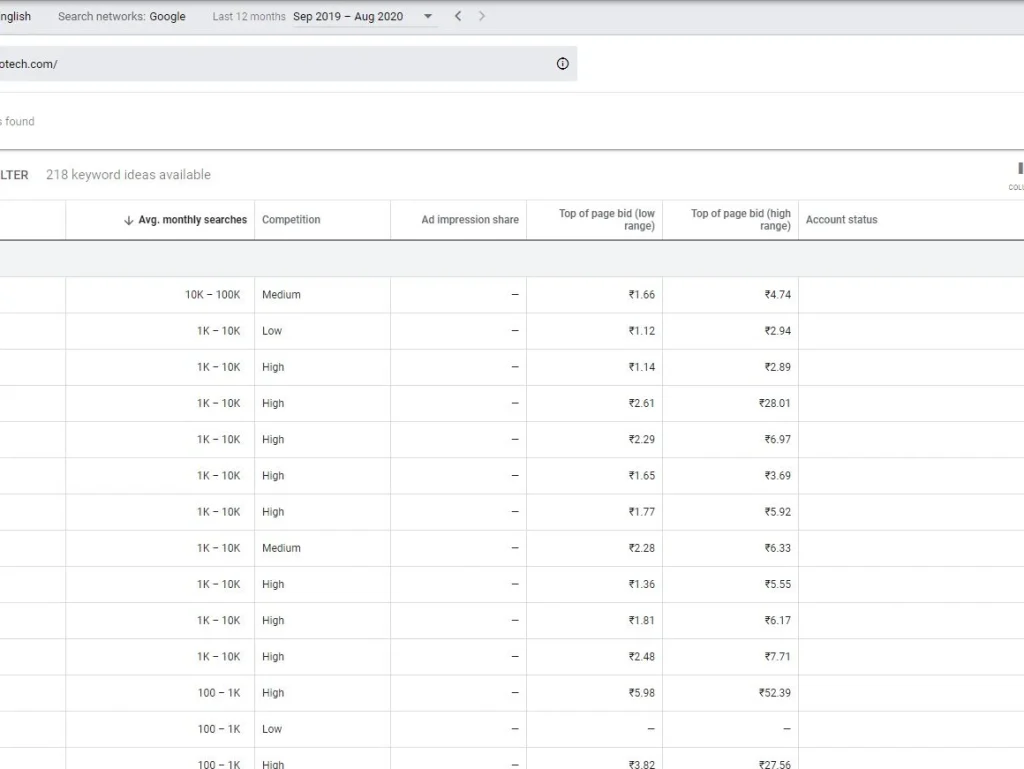This screenshot has width=1024, height=769.
Task: Click the sort arrow beside Avg. monthly searches
Action: coord(128,220)
